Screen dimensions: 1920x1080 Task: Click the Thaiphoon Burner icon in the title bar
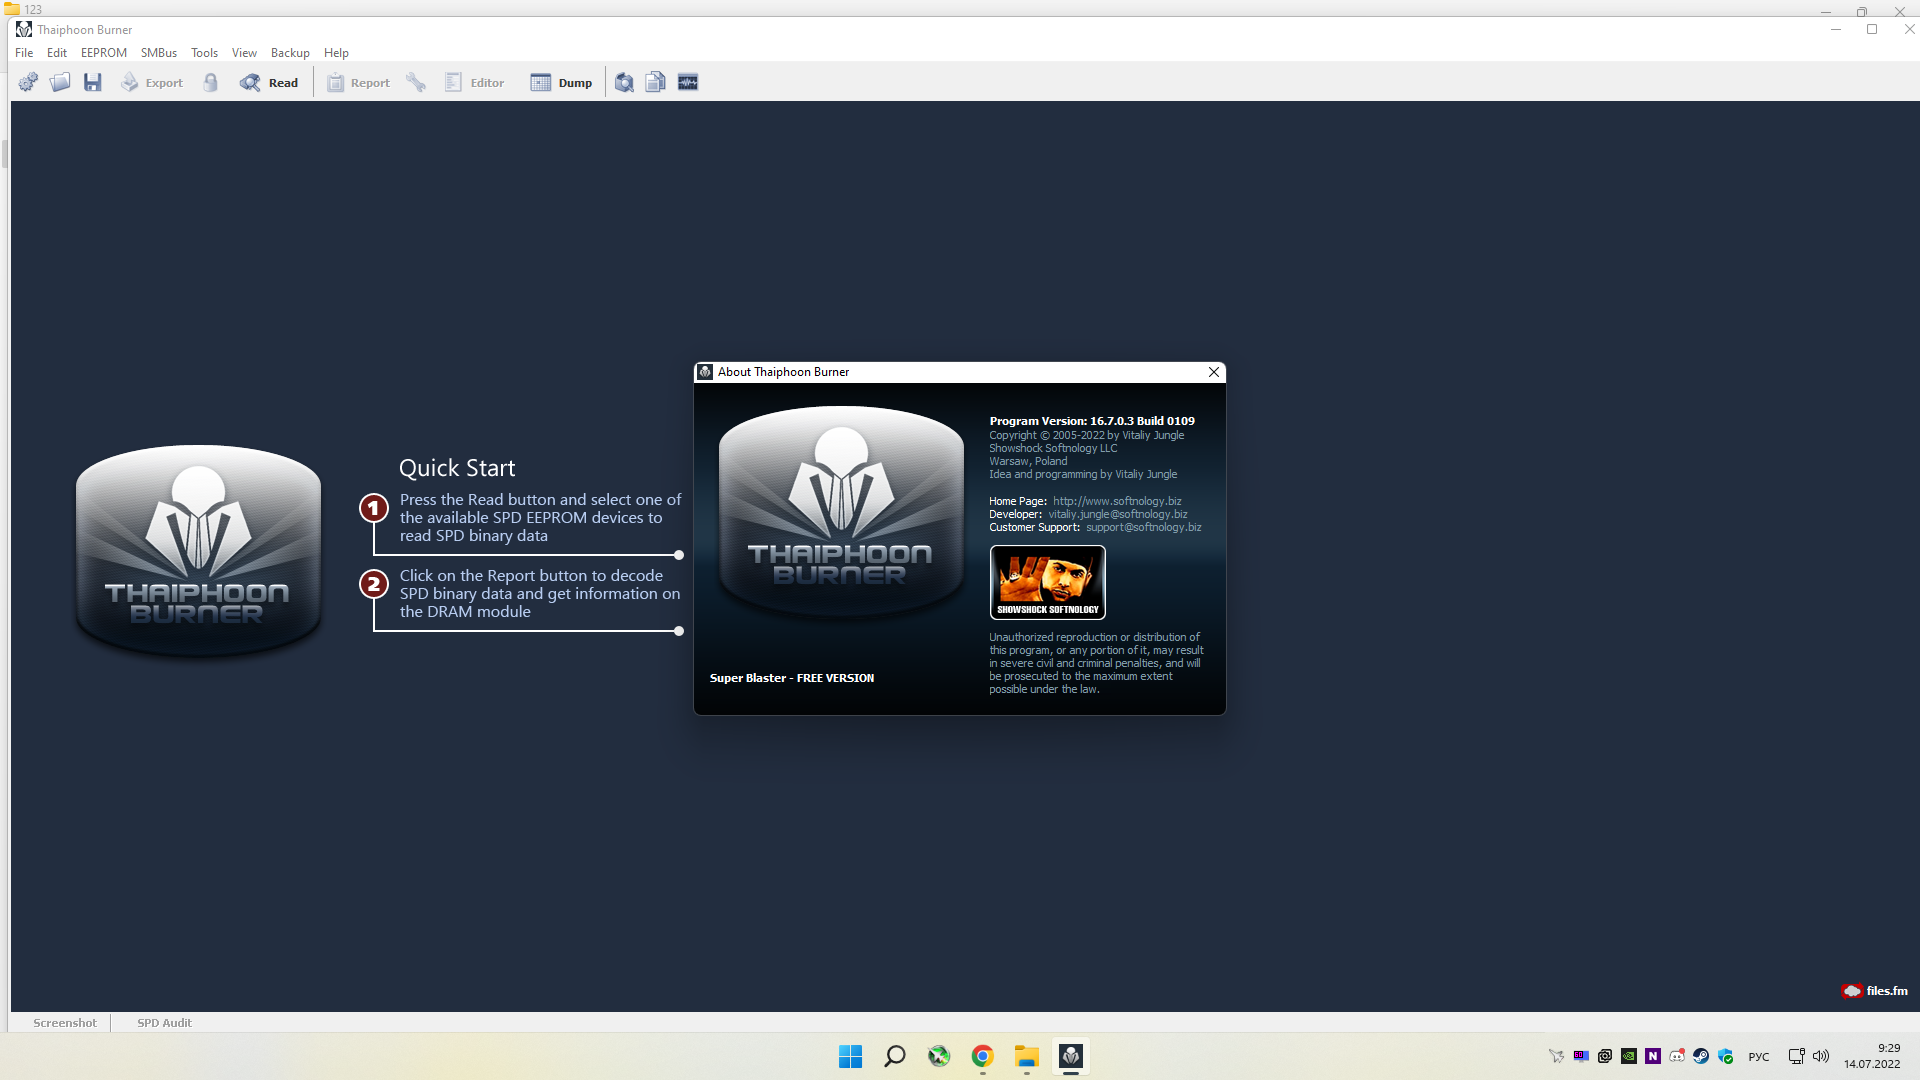(24, 30)
